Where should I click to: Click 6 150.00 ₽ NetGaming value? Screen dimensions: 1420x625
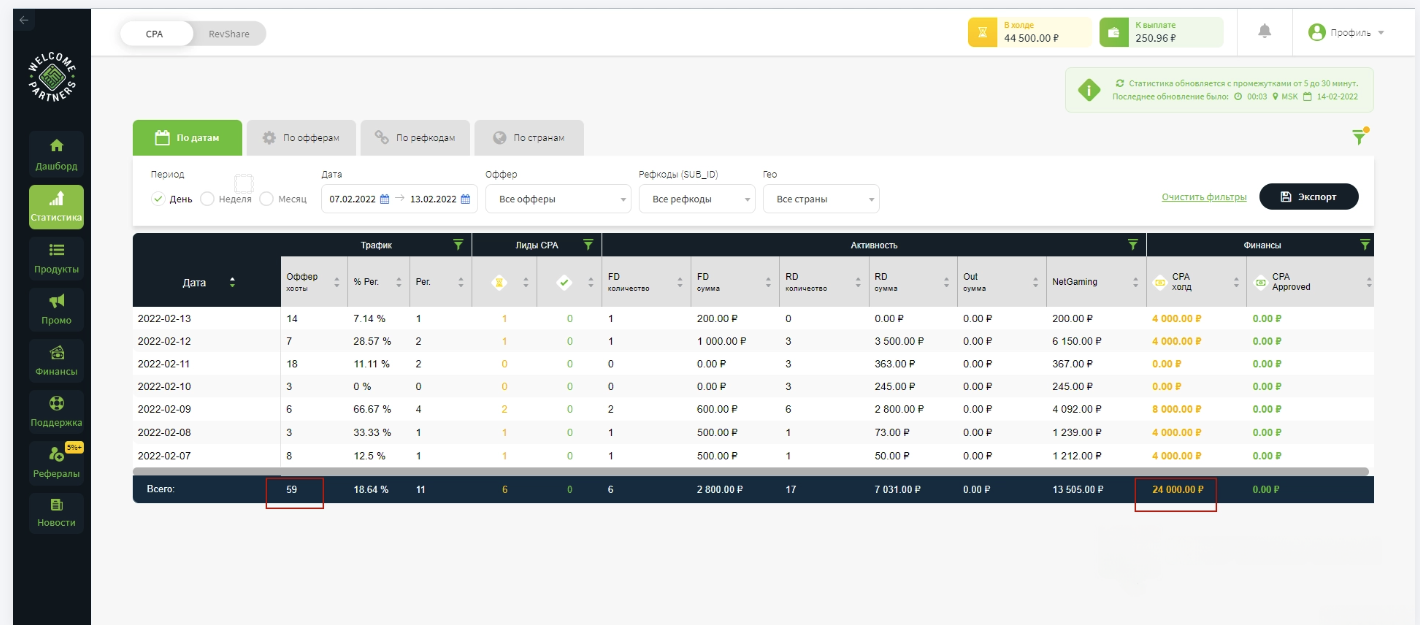[x=1077, y=341]
